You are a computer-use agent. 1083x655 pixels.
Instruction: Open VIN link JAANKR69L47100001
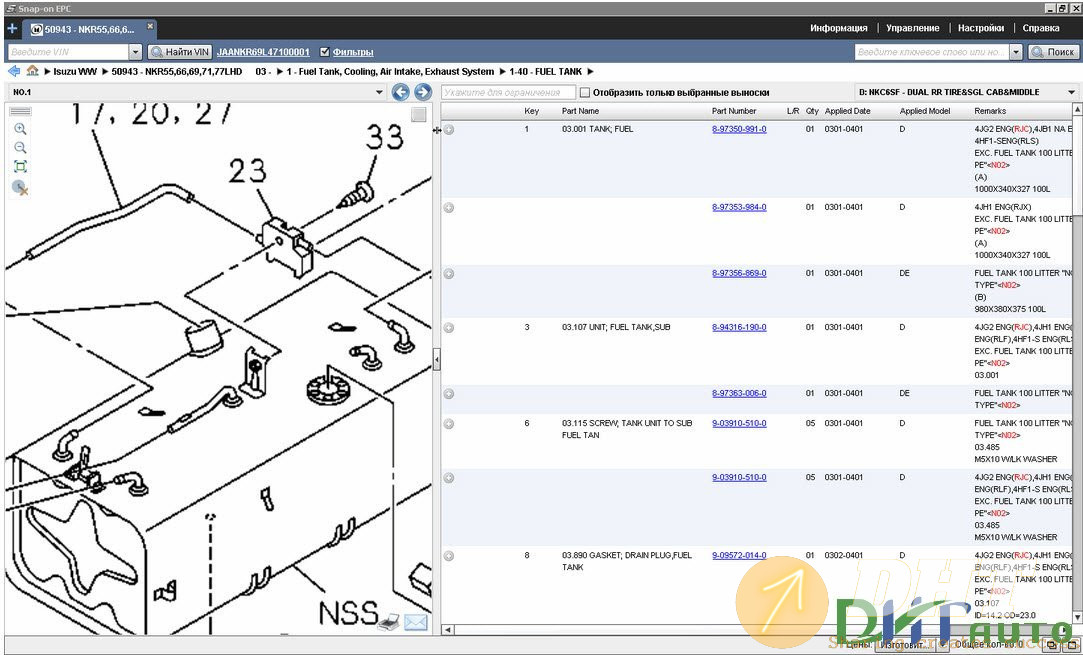pyautogui.click(x=263, y=52)
